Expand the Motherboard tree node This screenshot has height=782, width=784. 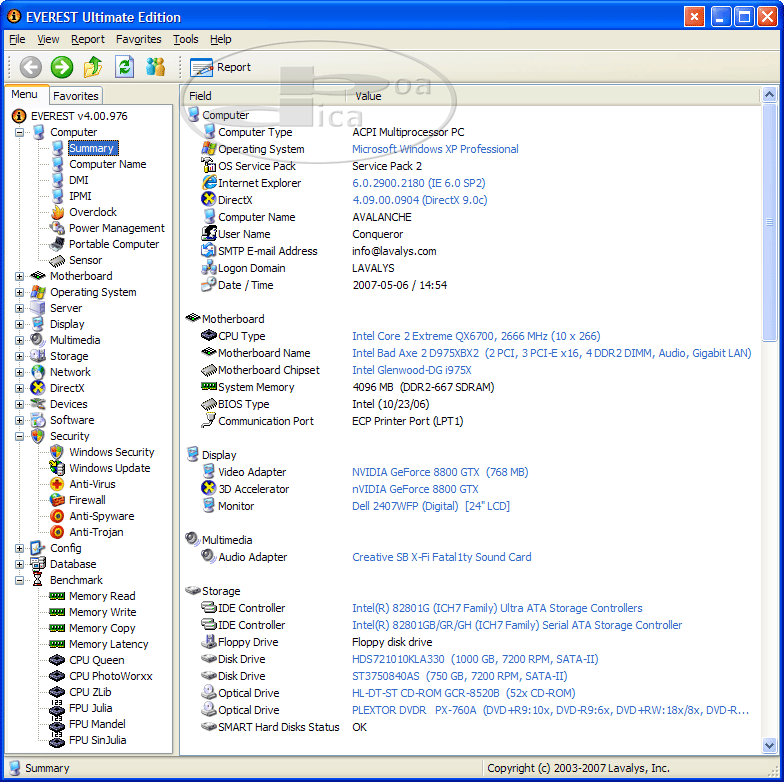[20, 276]
